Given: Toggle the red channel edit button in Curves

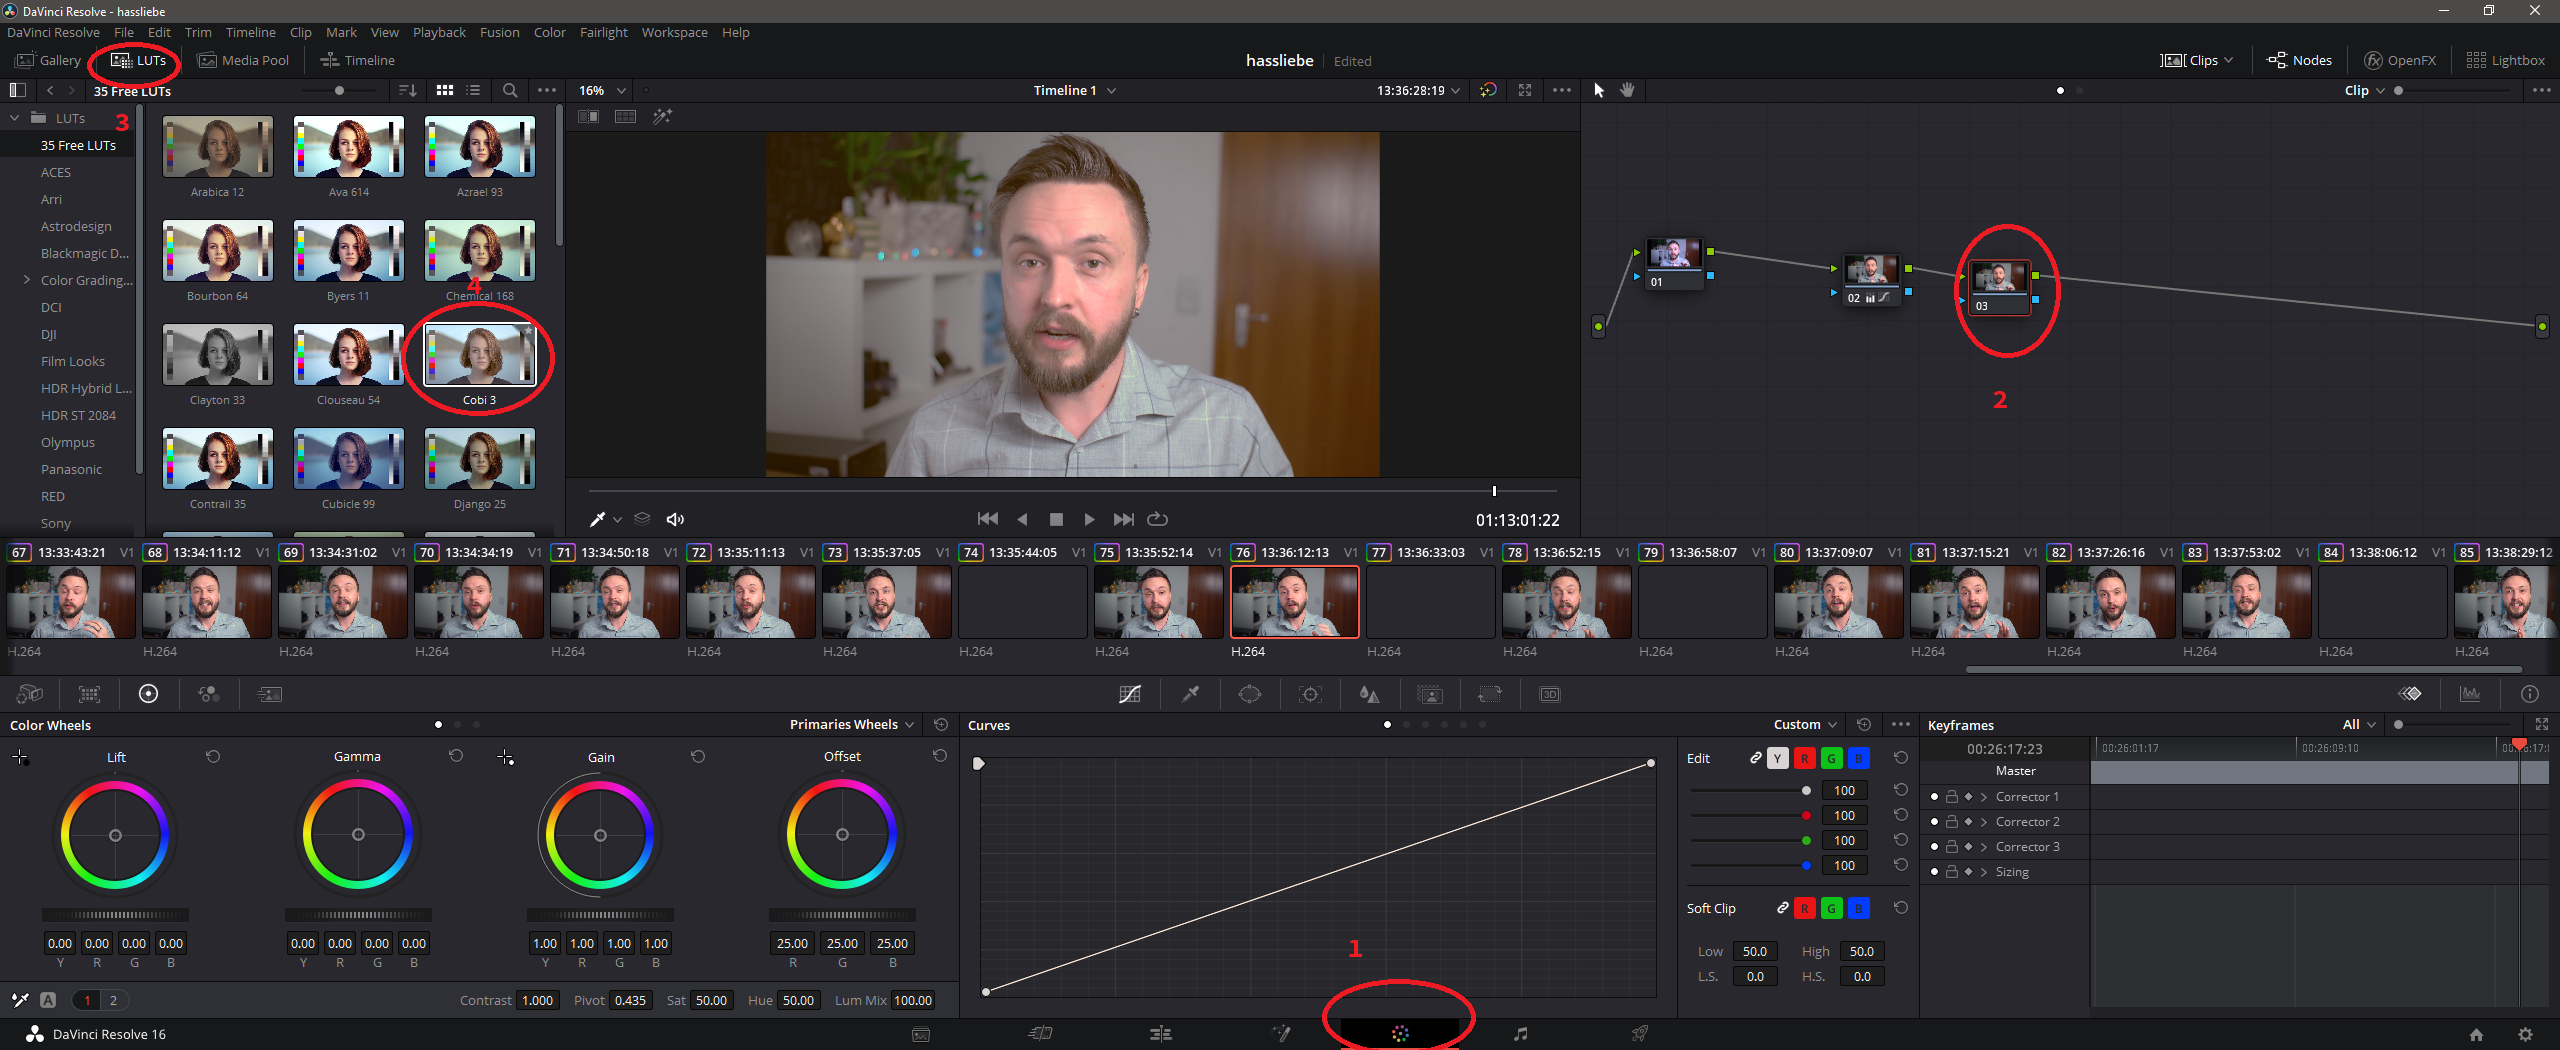Looking at the screenshot, I should (x=1804, y=758).
